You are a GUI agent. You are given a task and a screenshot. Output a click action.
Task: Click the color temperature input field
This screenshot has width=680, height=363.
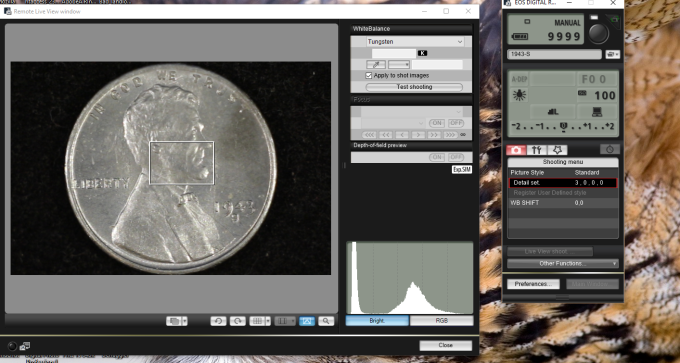point(394,53)
